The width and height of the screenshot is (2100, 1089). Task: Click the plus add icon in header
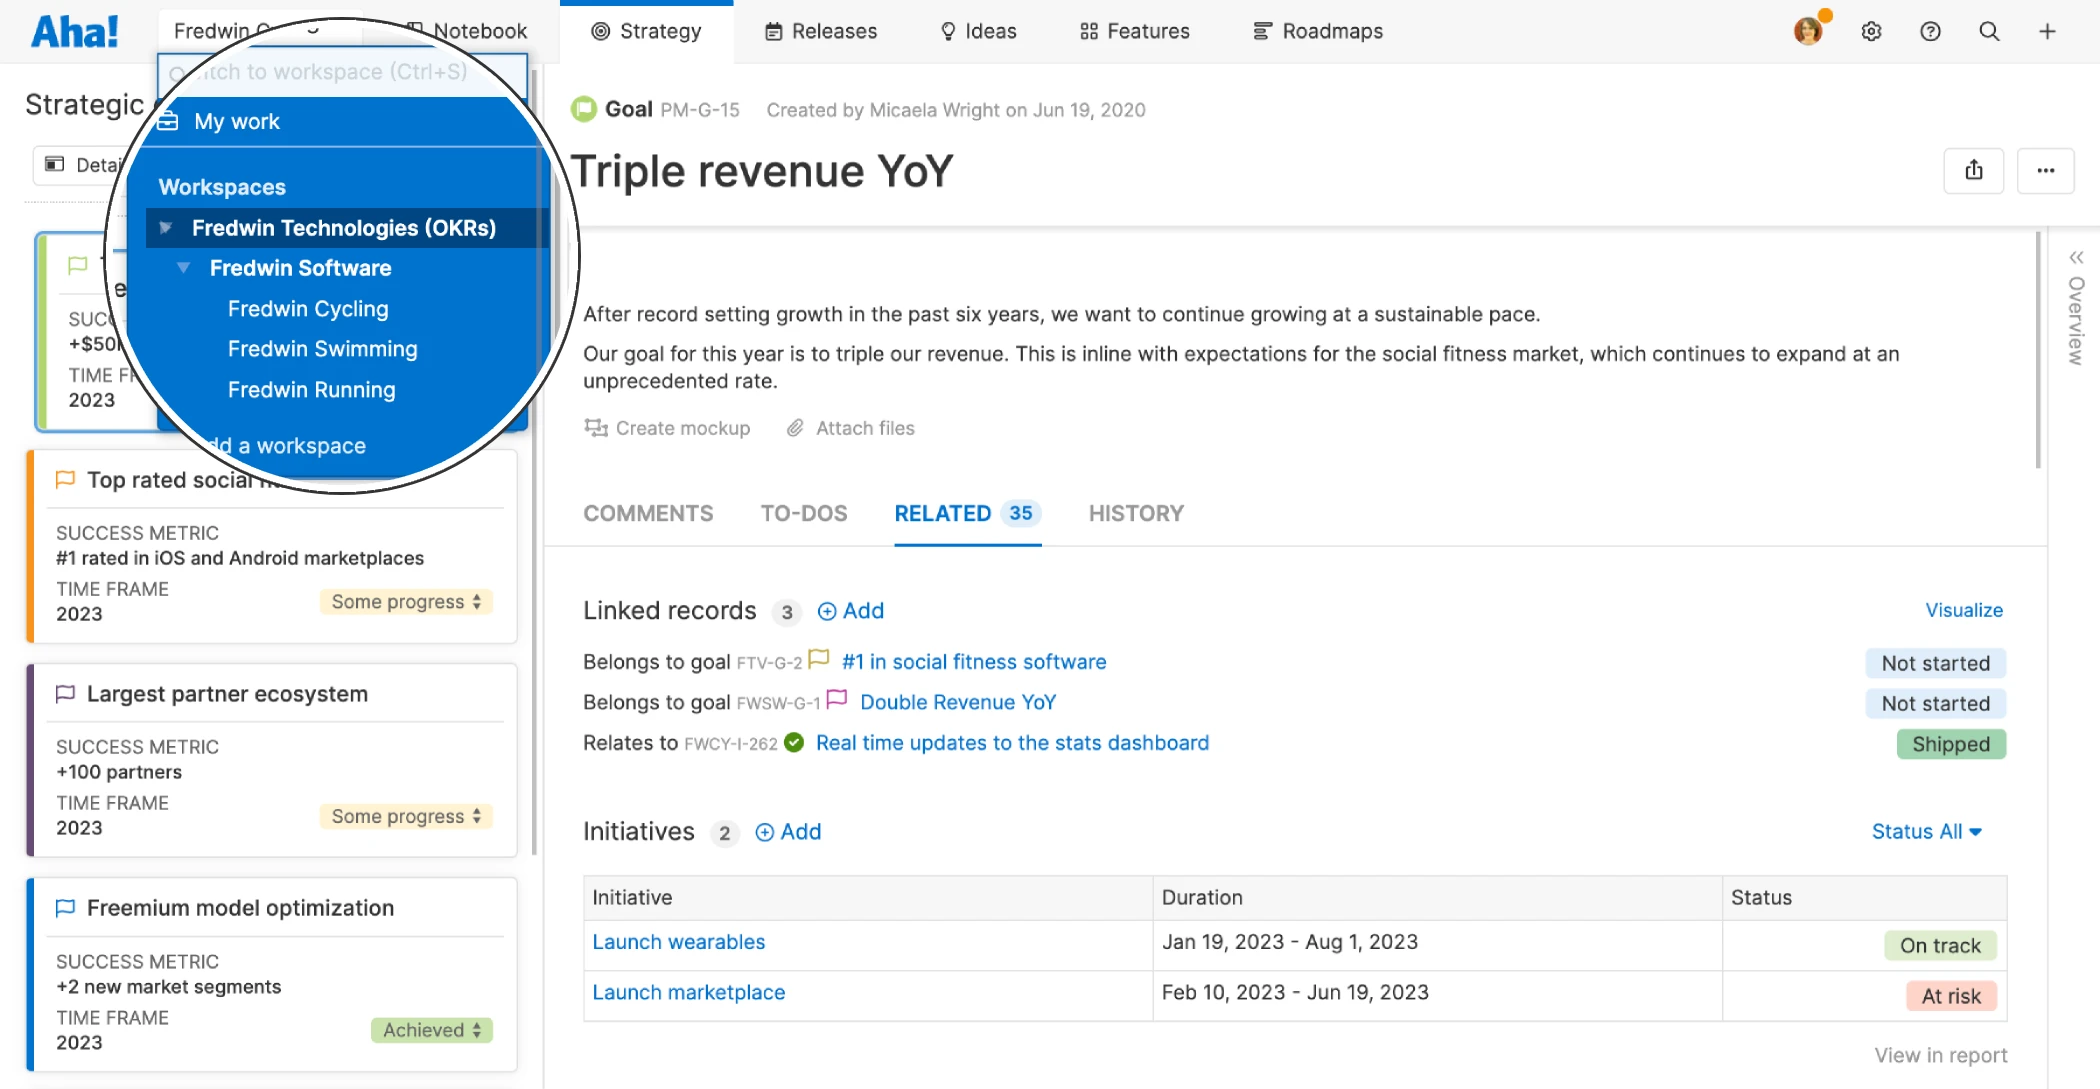click(x=2047, y=31)
